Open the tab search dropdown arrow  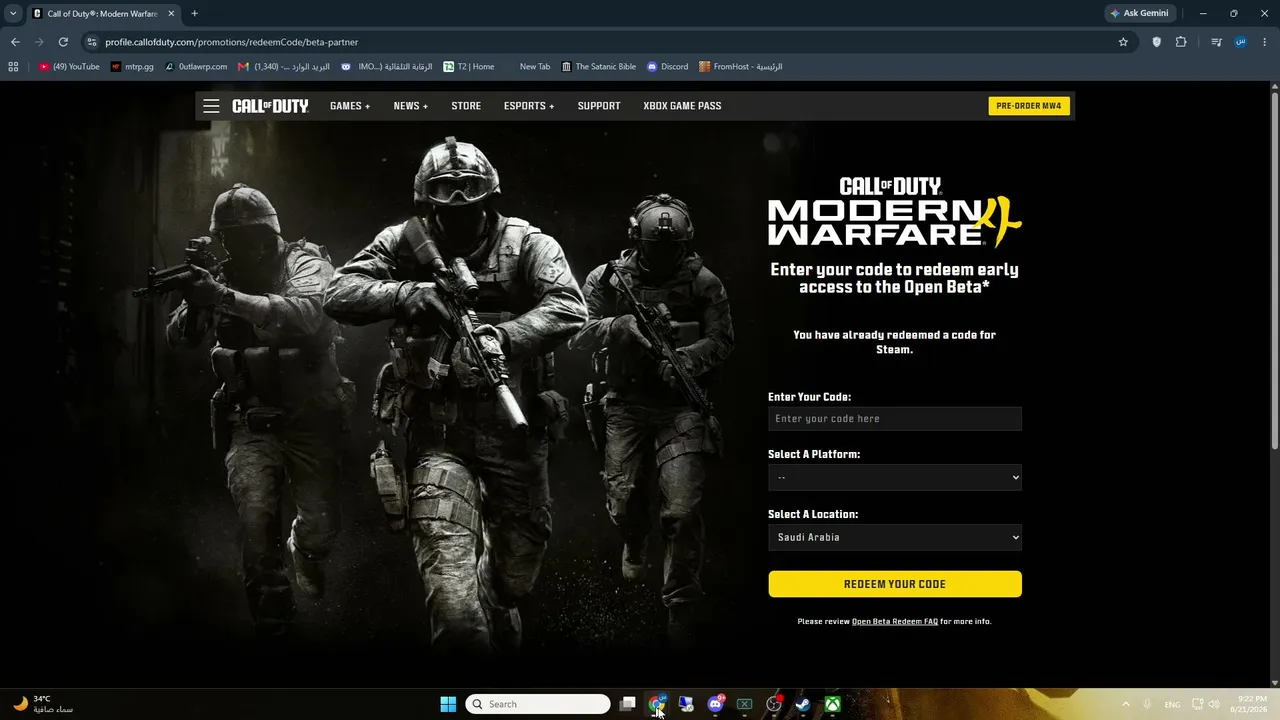coord(13,13)
